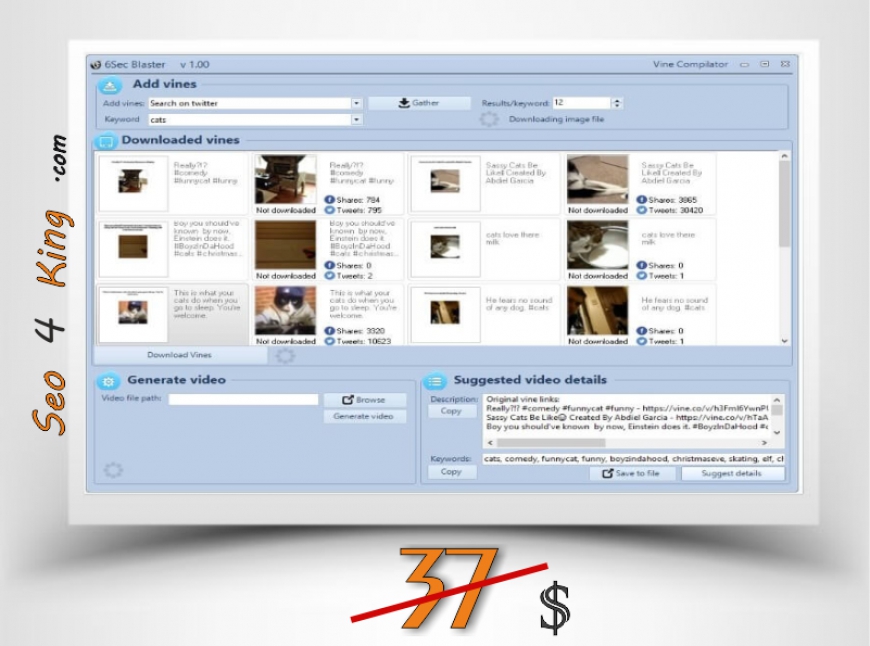
Task: Click the Twitter icon beside Tweets: 30420
Action: pyautogui.click(x=641, y=210)
